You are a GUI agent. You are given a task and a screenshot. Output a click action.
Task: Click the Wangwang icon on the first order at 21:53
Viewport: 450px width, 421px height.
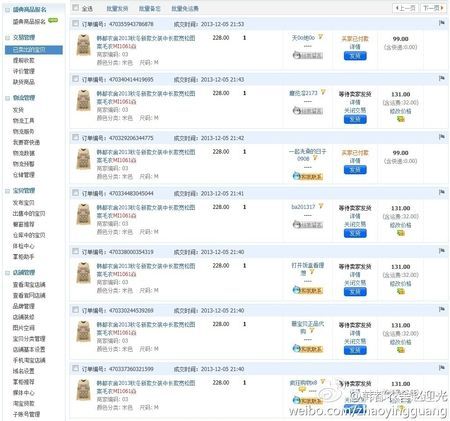point(308,55)
